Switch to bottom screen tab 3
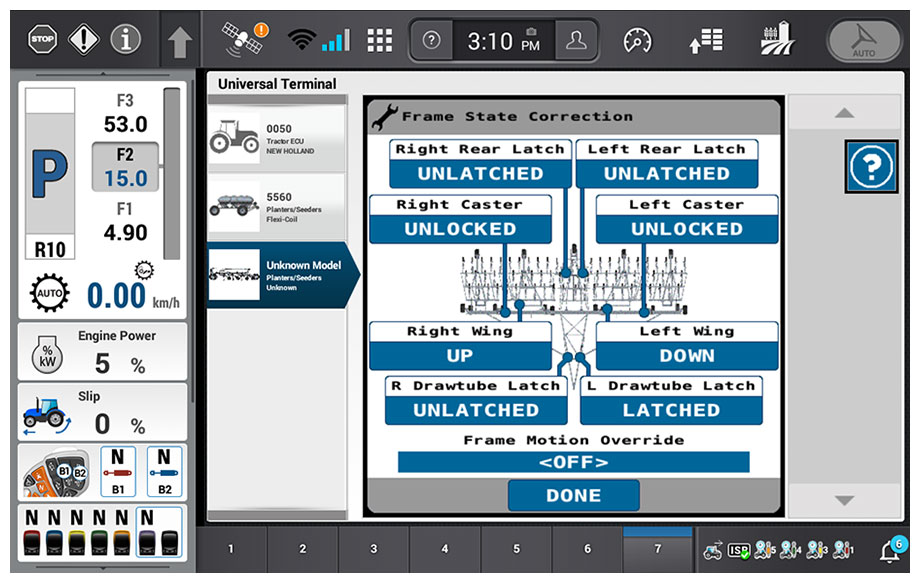920x583 pixels. tap(373, 549)
